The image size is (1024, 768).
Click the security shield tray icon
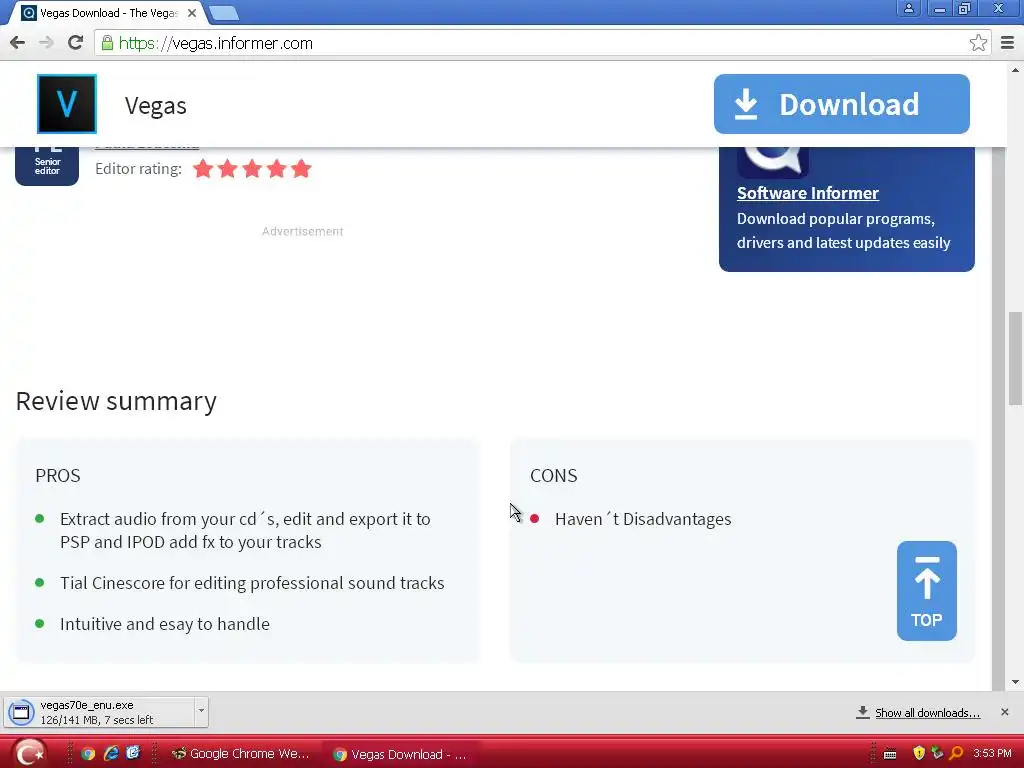click(919, 754)
